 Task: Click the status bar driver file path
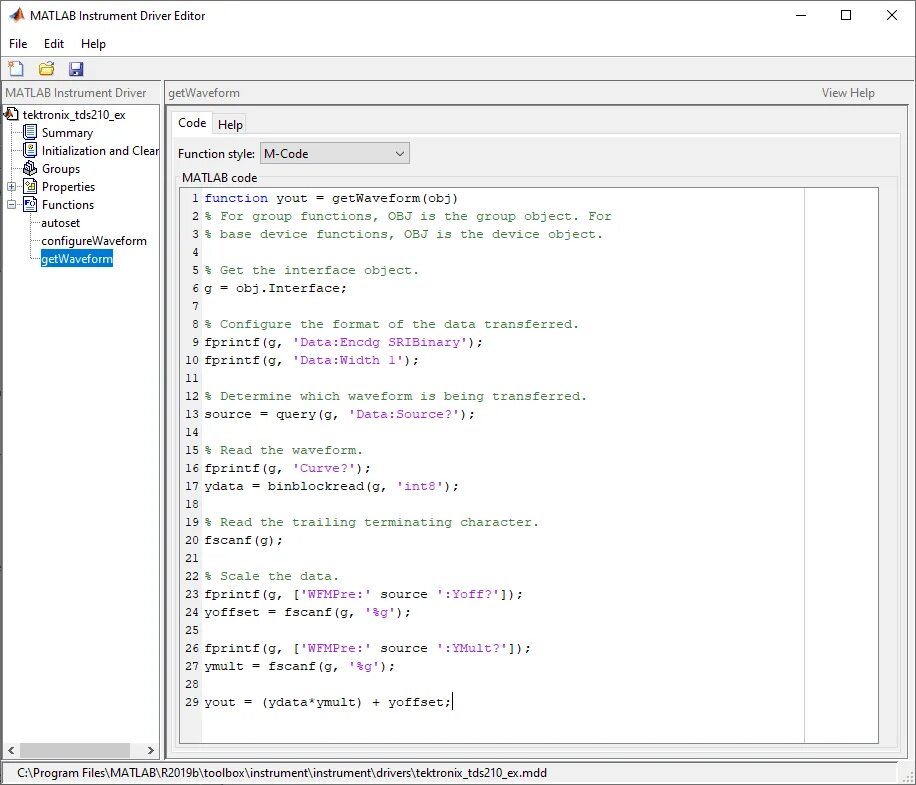282,773
